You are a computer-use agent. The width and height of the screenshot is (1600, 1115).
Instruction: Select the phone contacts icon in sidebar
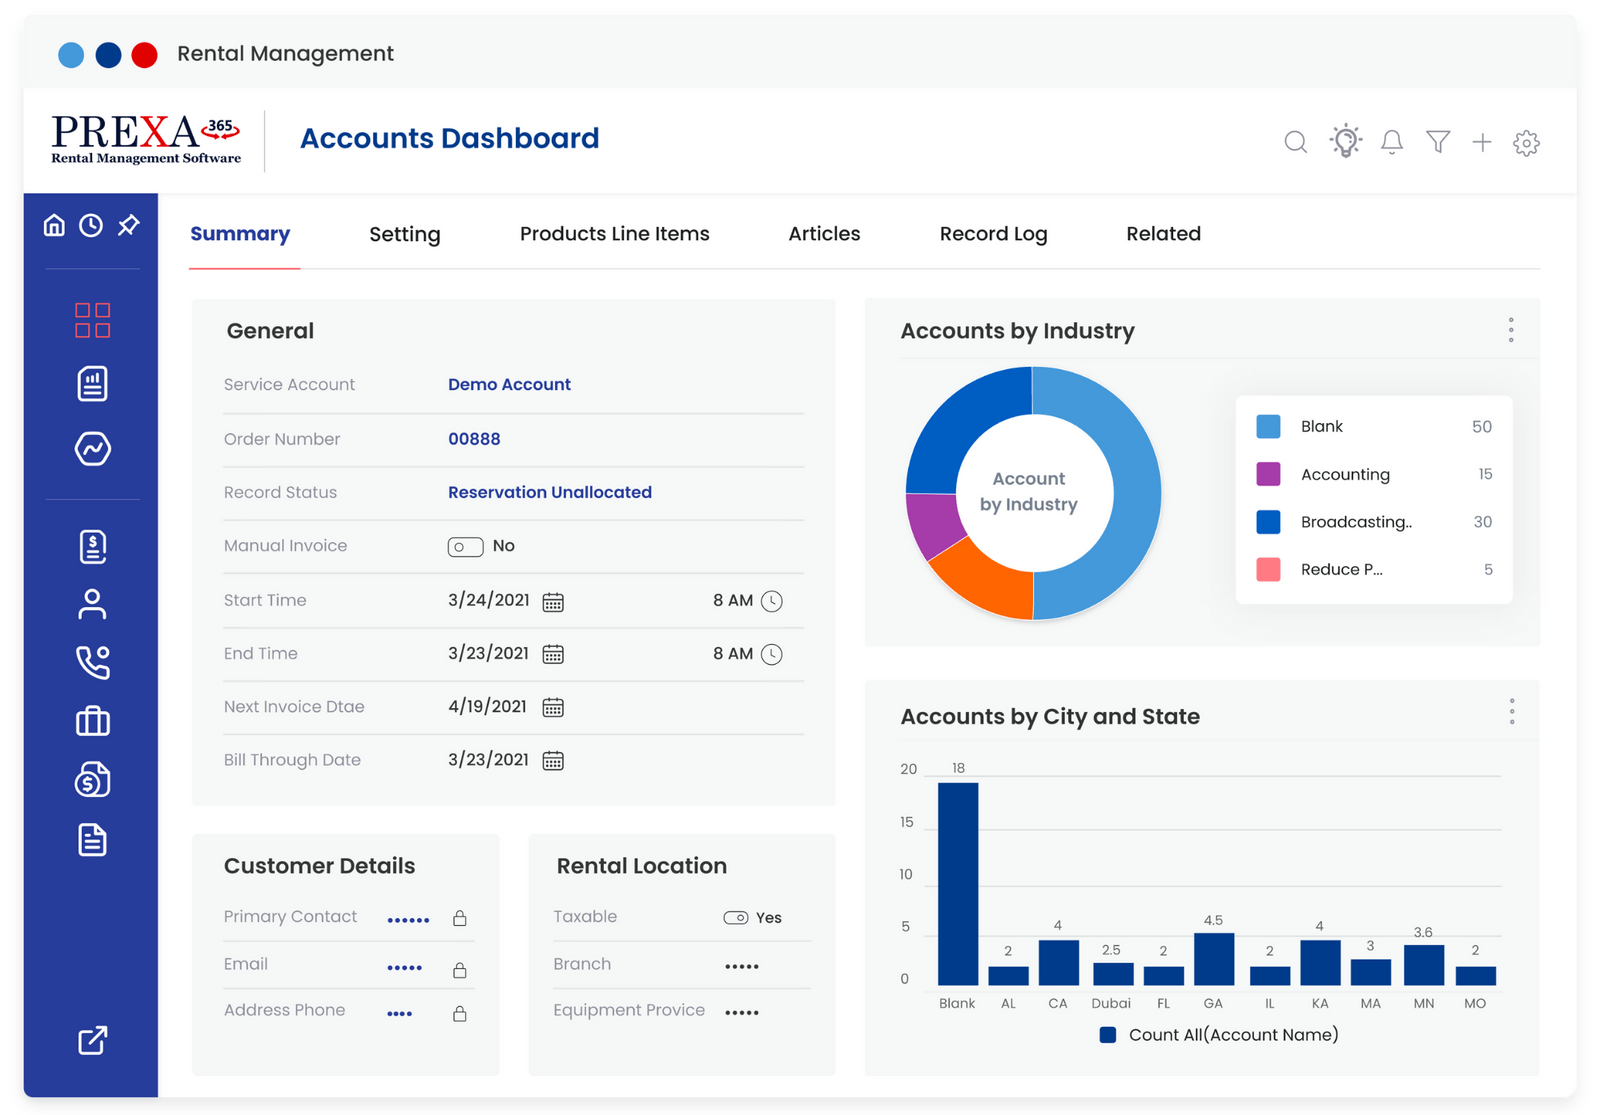[91, 661]
